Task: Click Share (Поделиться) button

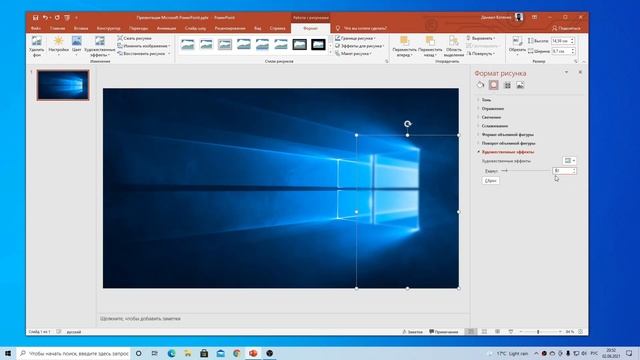Action: 566,29
